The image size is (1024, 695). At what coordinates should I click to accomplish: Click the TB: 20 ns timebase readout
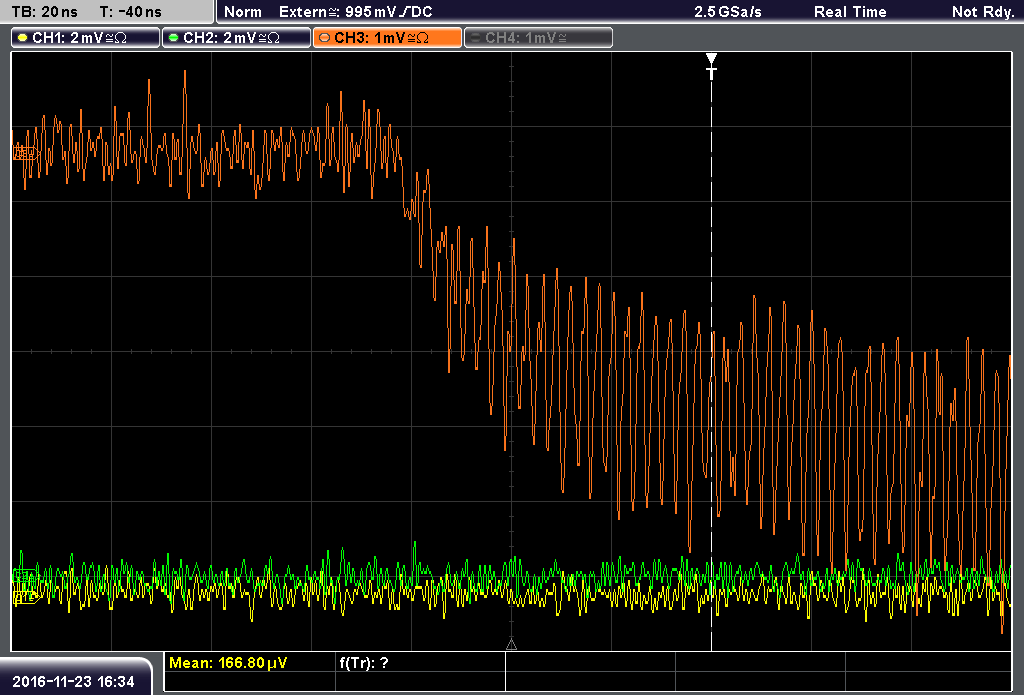click(44, 12)
